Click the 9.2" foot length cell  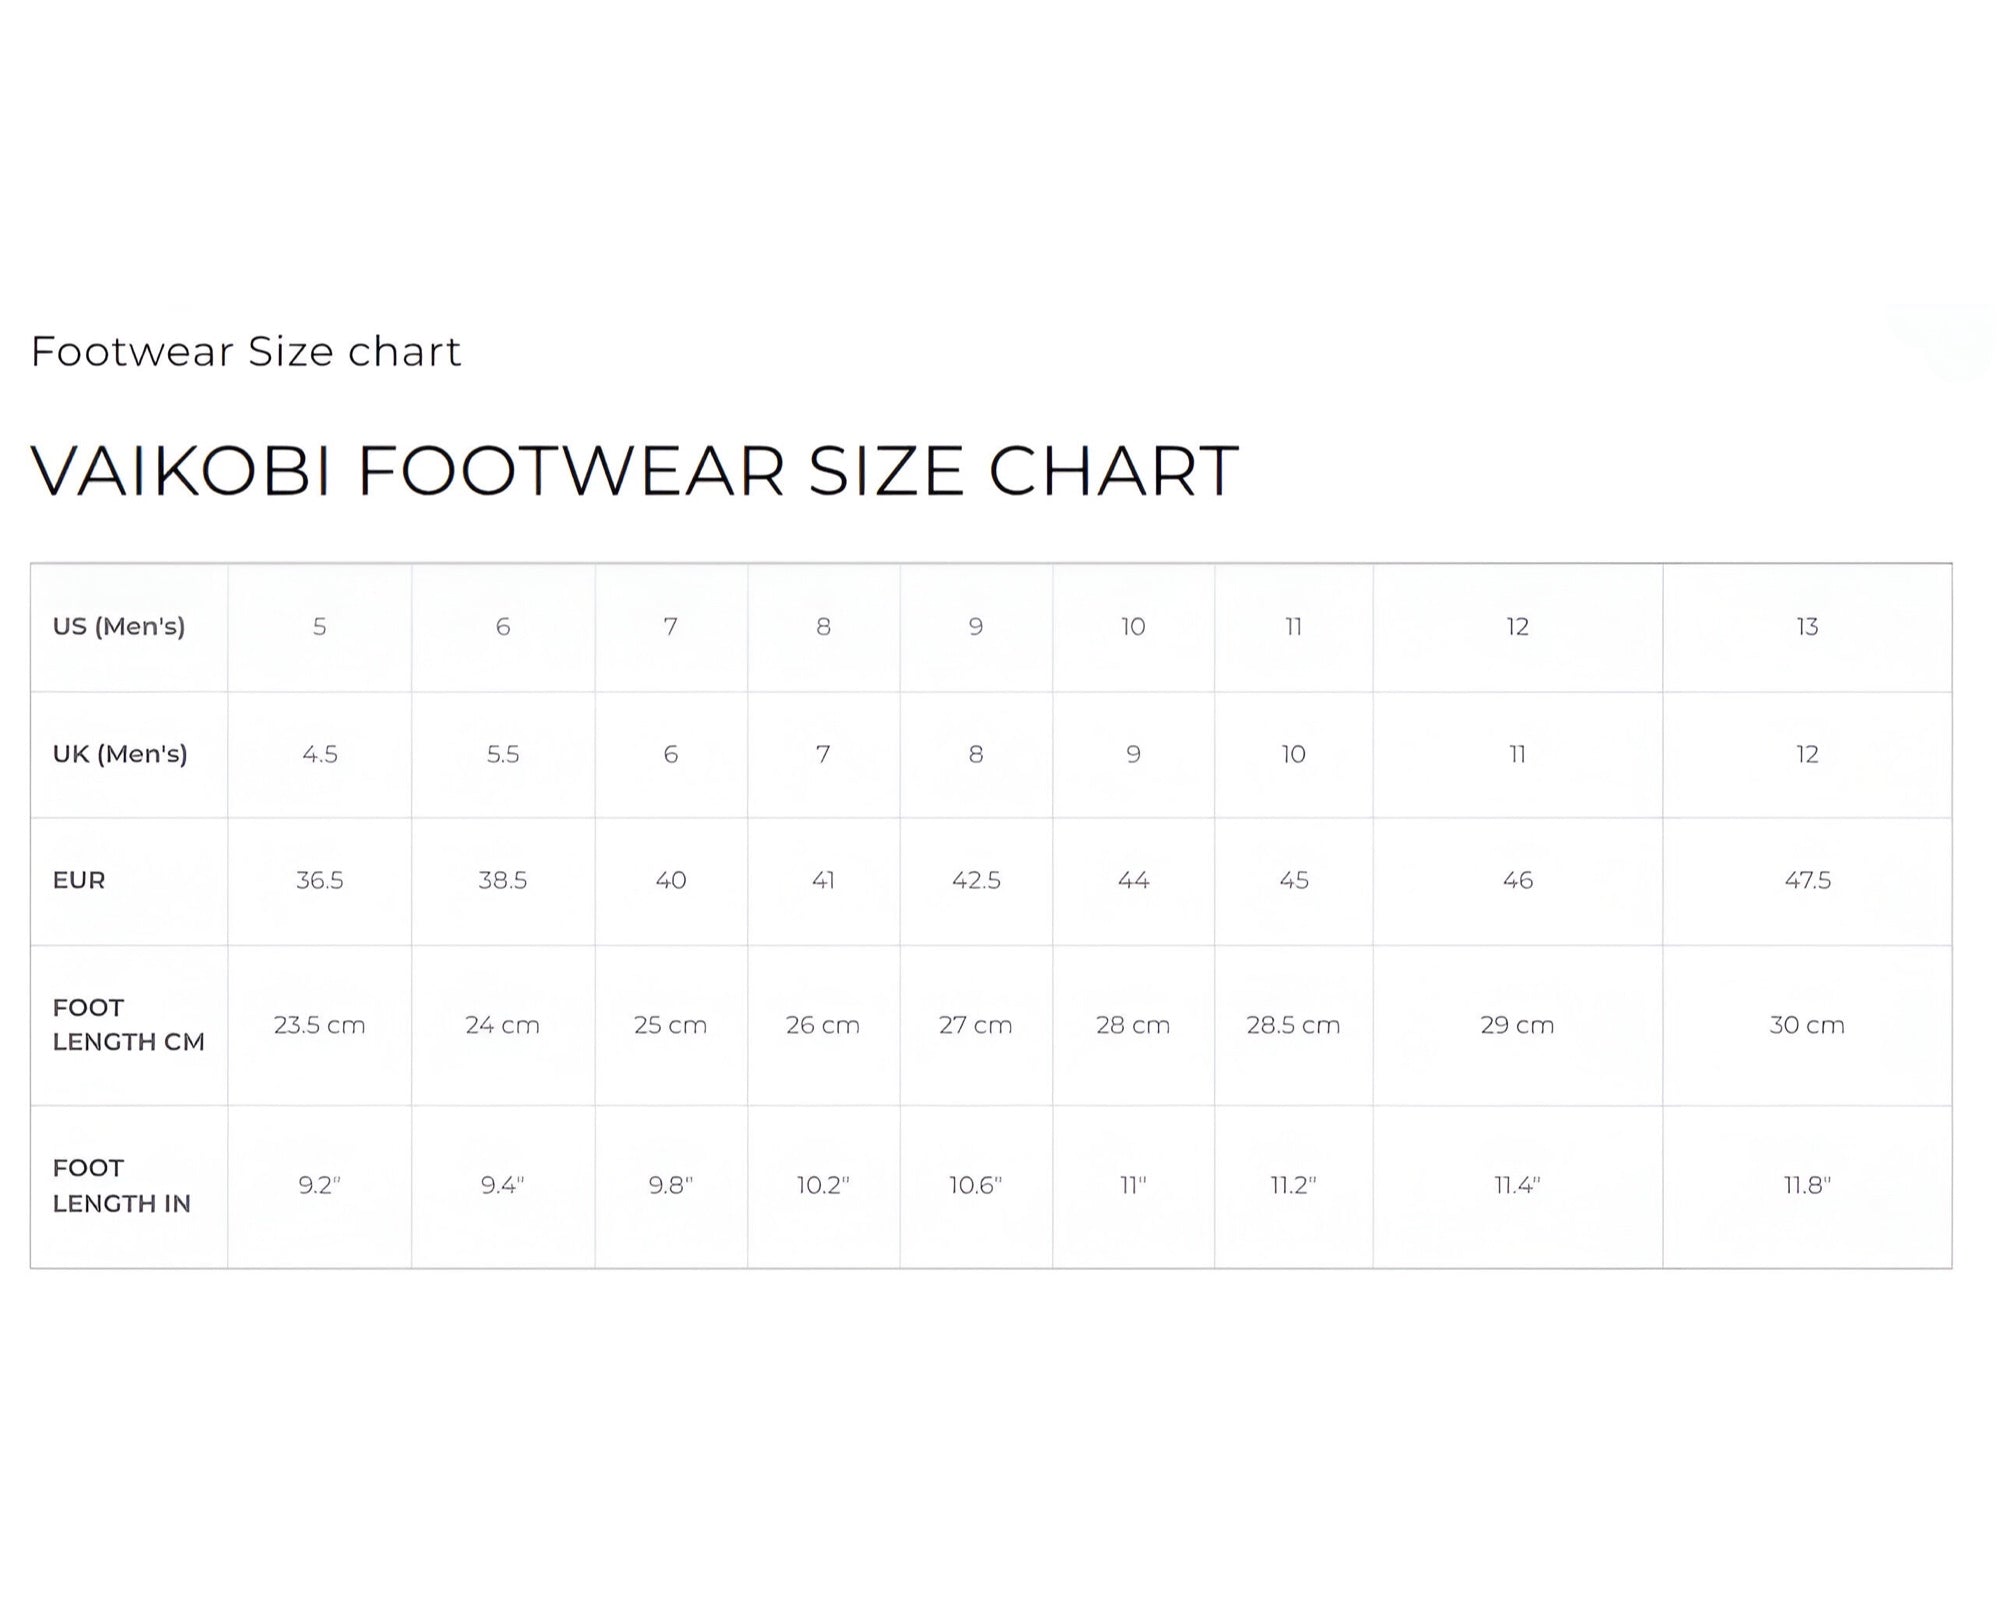pyautogui.click(x=319, y=1185)
